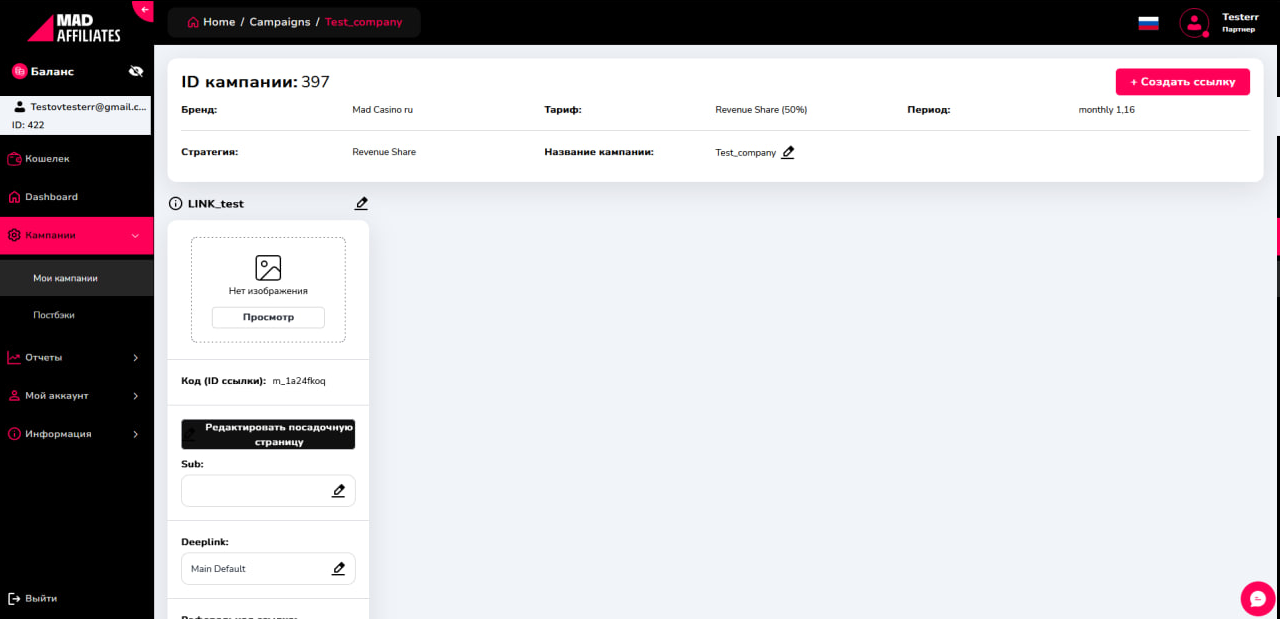
Task: Click edit pencil beside LINK_test title
Action: (361, 204)
